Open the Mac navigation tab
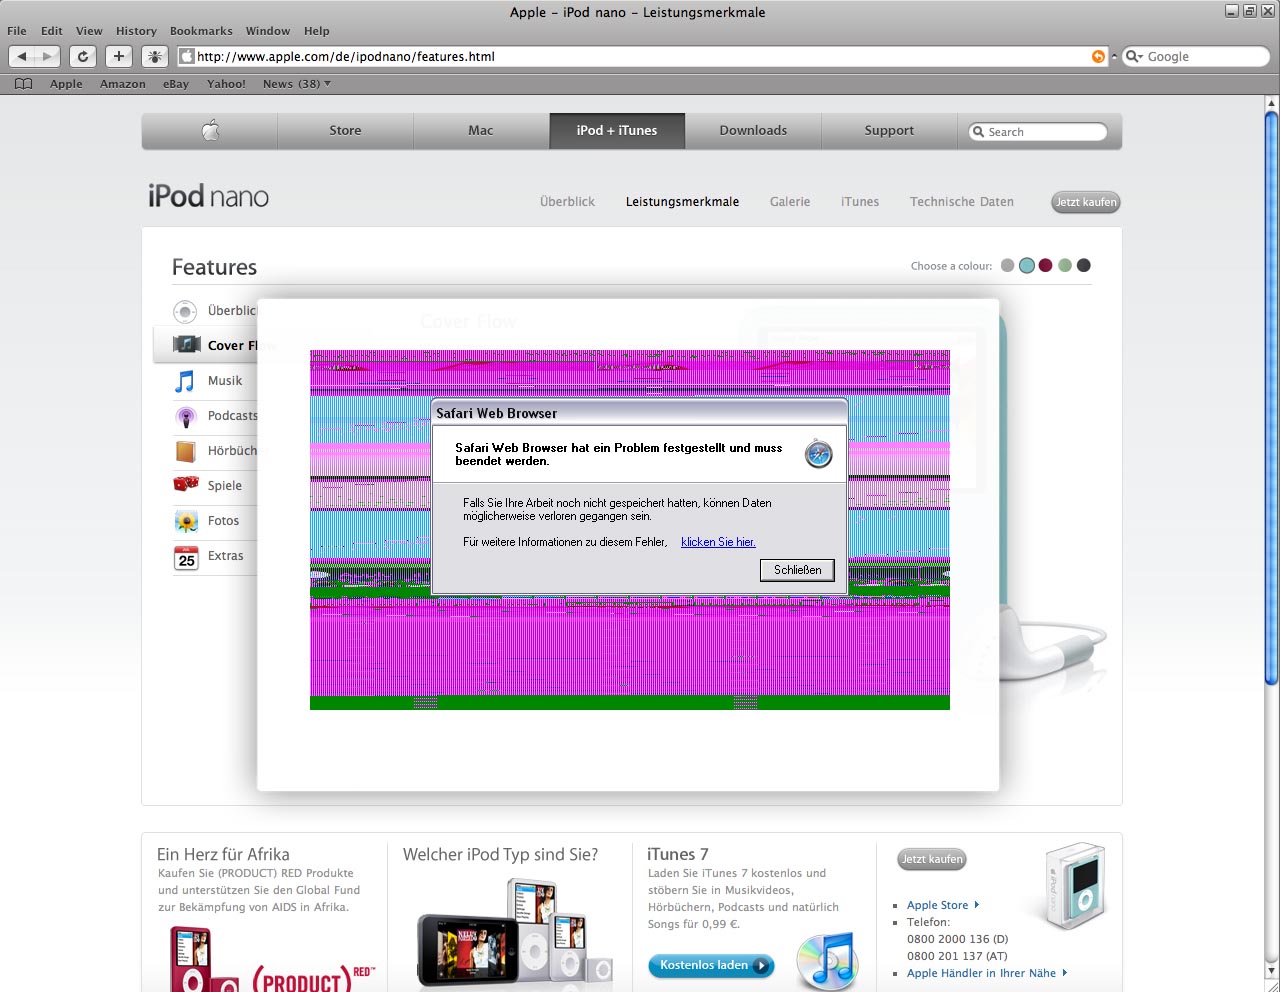Viewport: 1280px width, 992px height. pyautogui.click(x=481, y=130)
